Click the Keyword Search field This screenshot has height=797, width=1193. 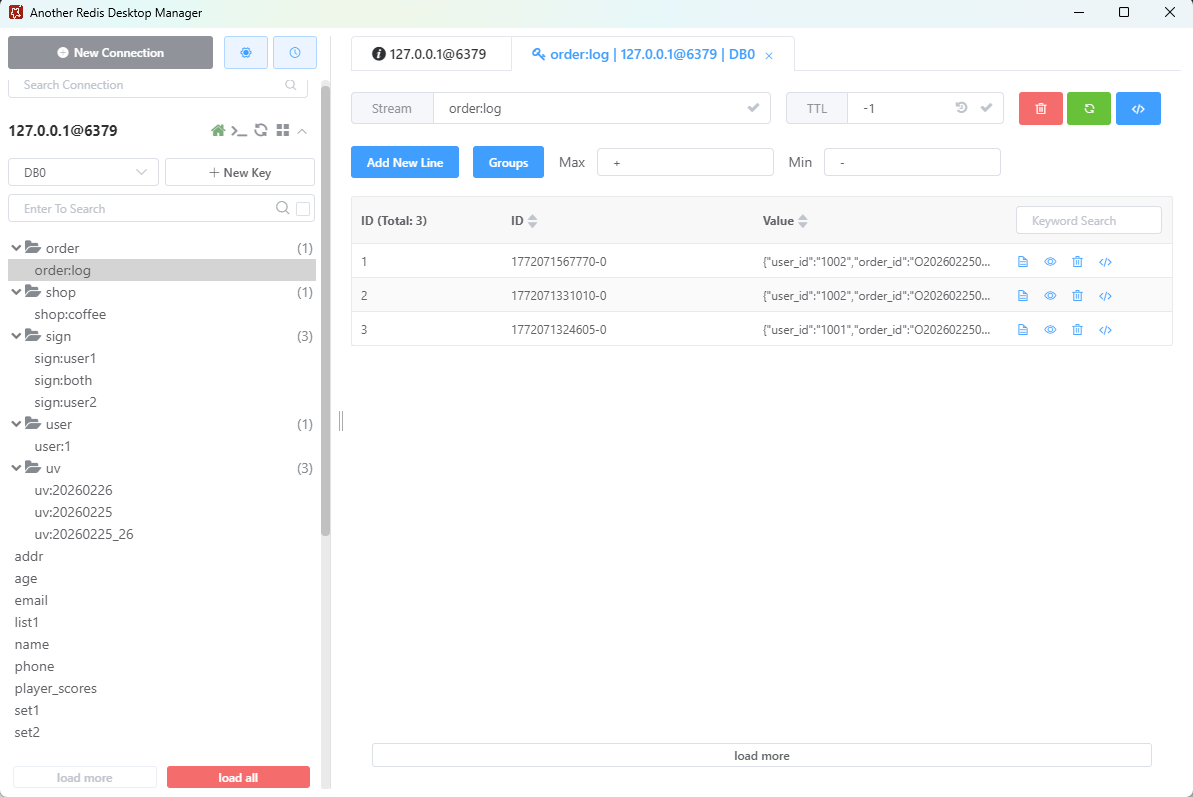pyautogui.click(x=1088, y=221)
